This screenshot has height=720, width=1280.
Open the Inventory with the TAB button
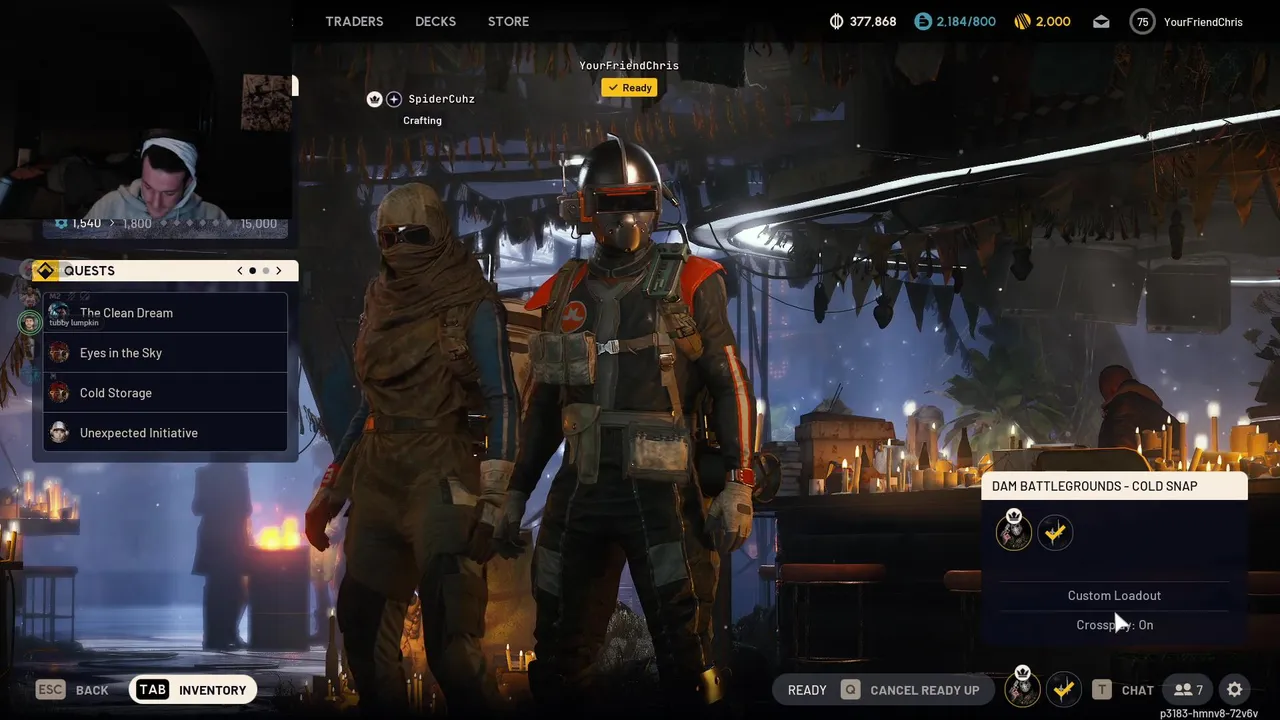pyautogui.click(x=193, y=690)
